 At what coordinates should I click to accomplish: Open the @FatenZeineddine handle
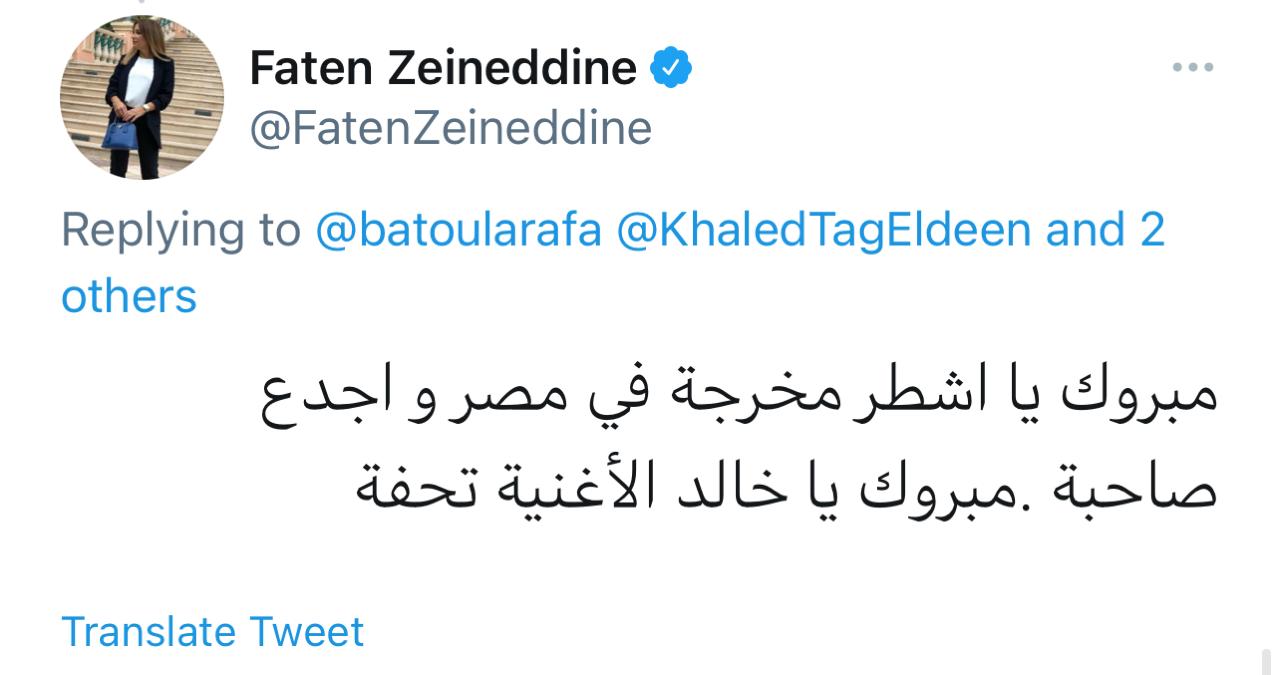(450, 129)
